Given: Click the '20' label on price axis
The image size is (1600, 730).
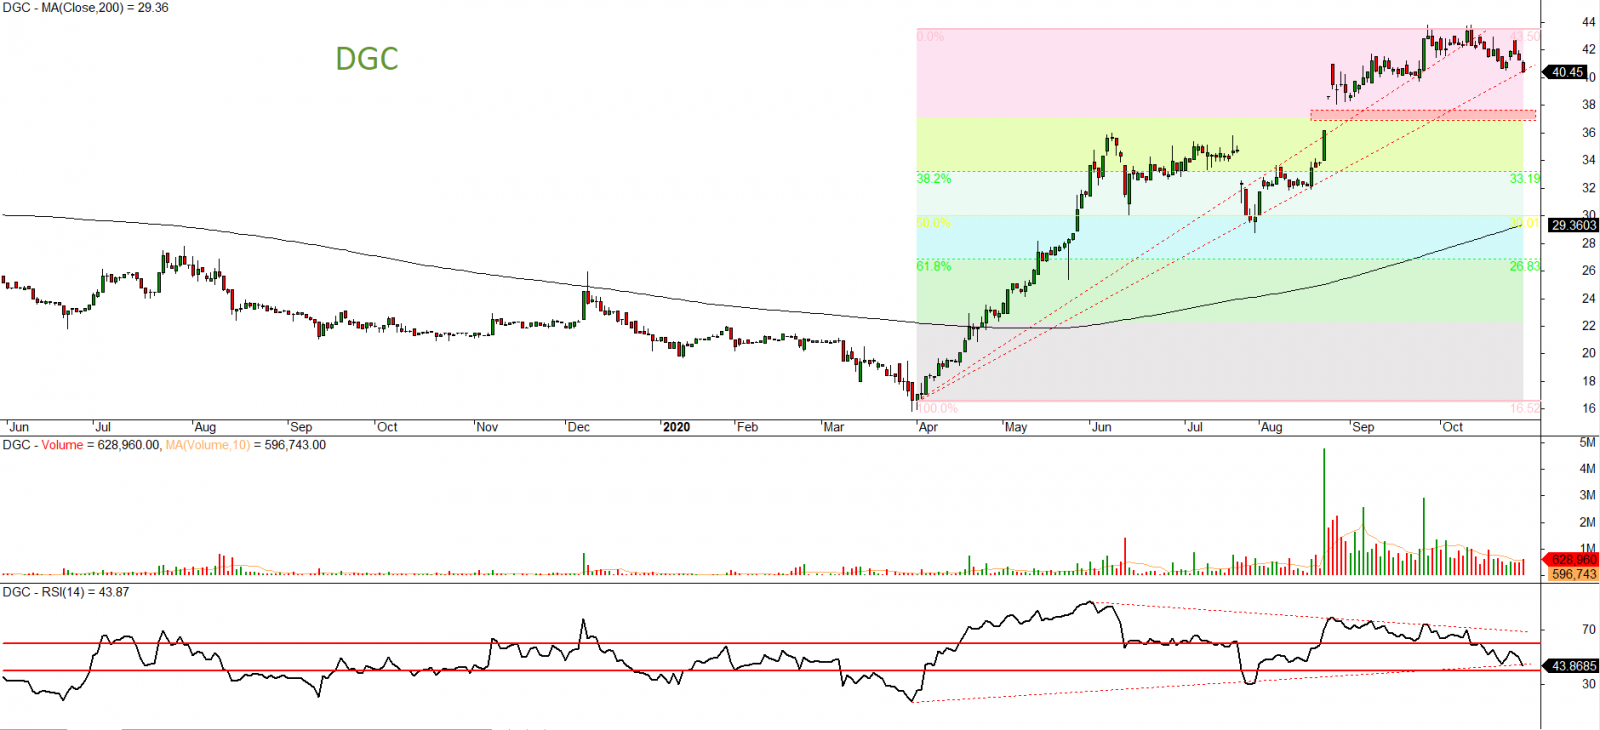Looking at the screenshot, I should 1589,353.
